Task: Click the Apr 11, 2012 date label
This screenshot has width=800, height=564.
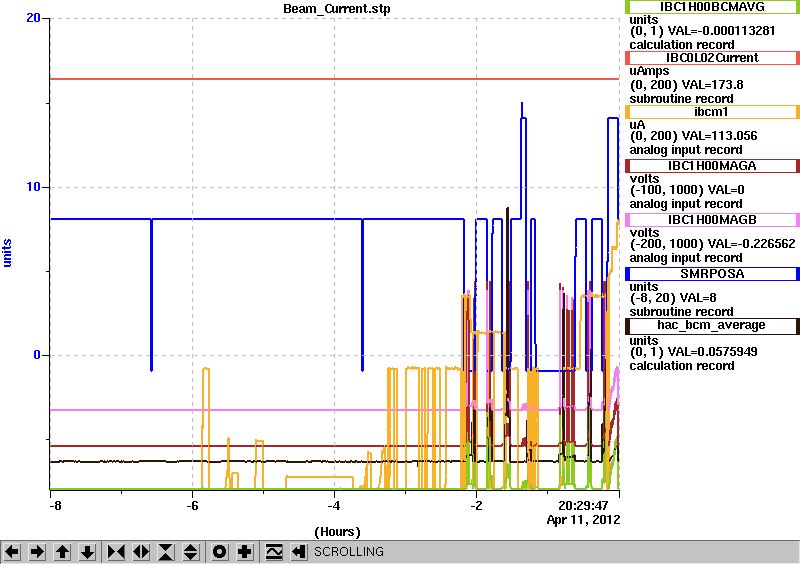Action: 583,520
